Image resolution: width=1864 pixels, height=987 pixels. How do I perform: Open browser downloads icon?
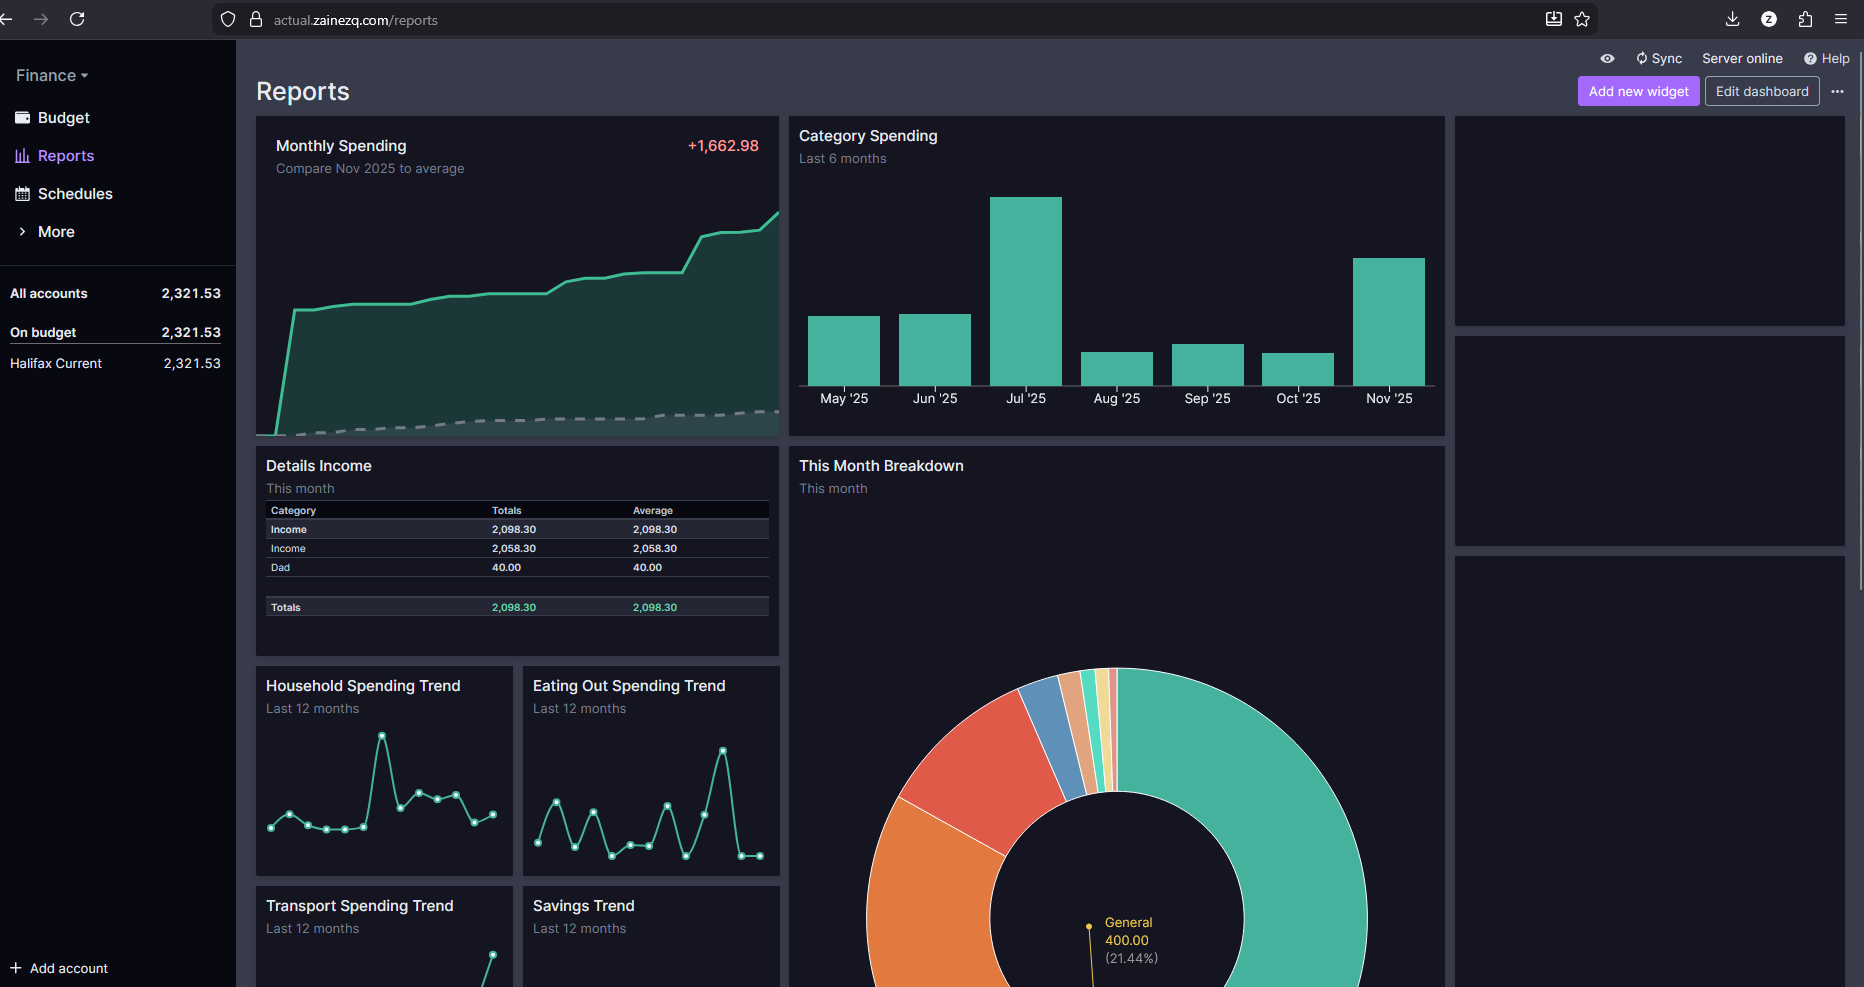(1733, 19)
